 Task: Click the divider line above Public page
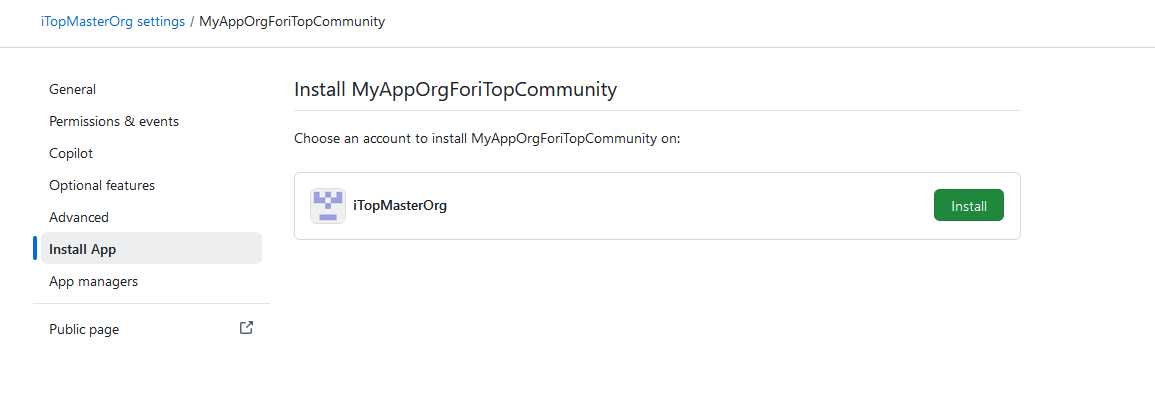151,303
